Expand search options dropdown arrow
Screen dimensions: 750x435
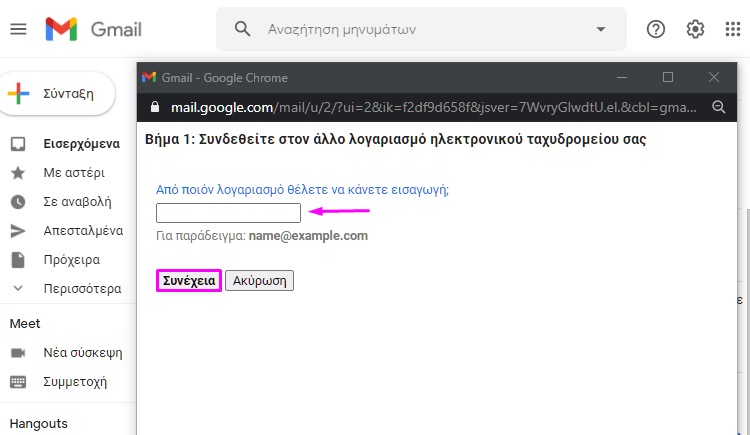point(601,29)
